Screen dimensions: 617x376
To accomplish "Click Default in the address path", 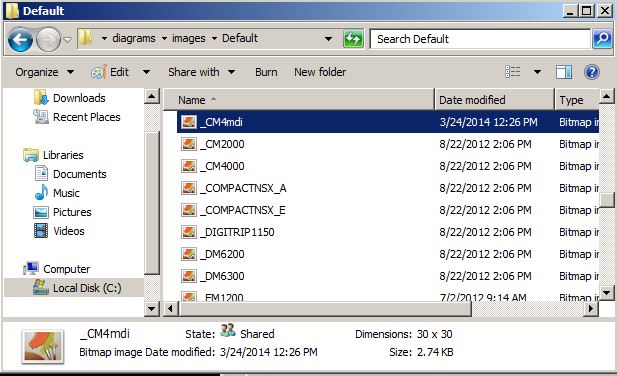I will tap(240, 39).
